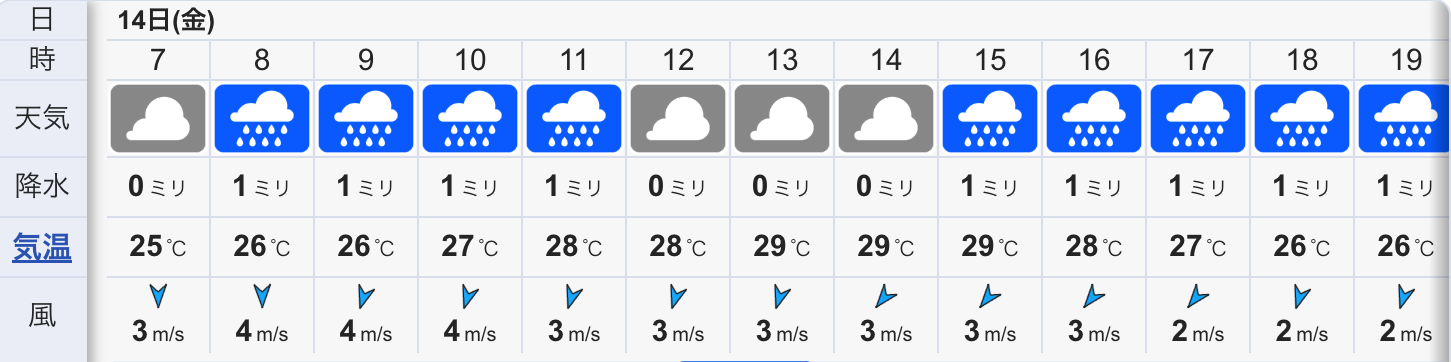Select the 1ミリ precipitation value at 11 o'clock

coord(574,186)
